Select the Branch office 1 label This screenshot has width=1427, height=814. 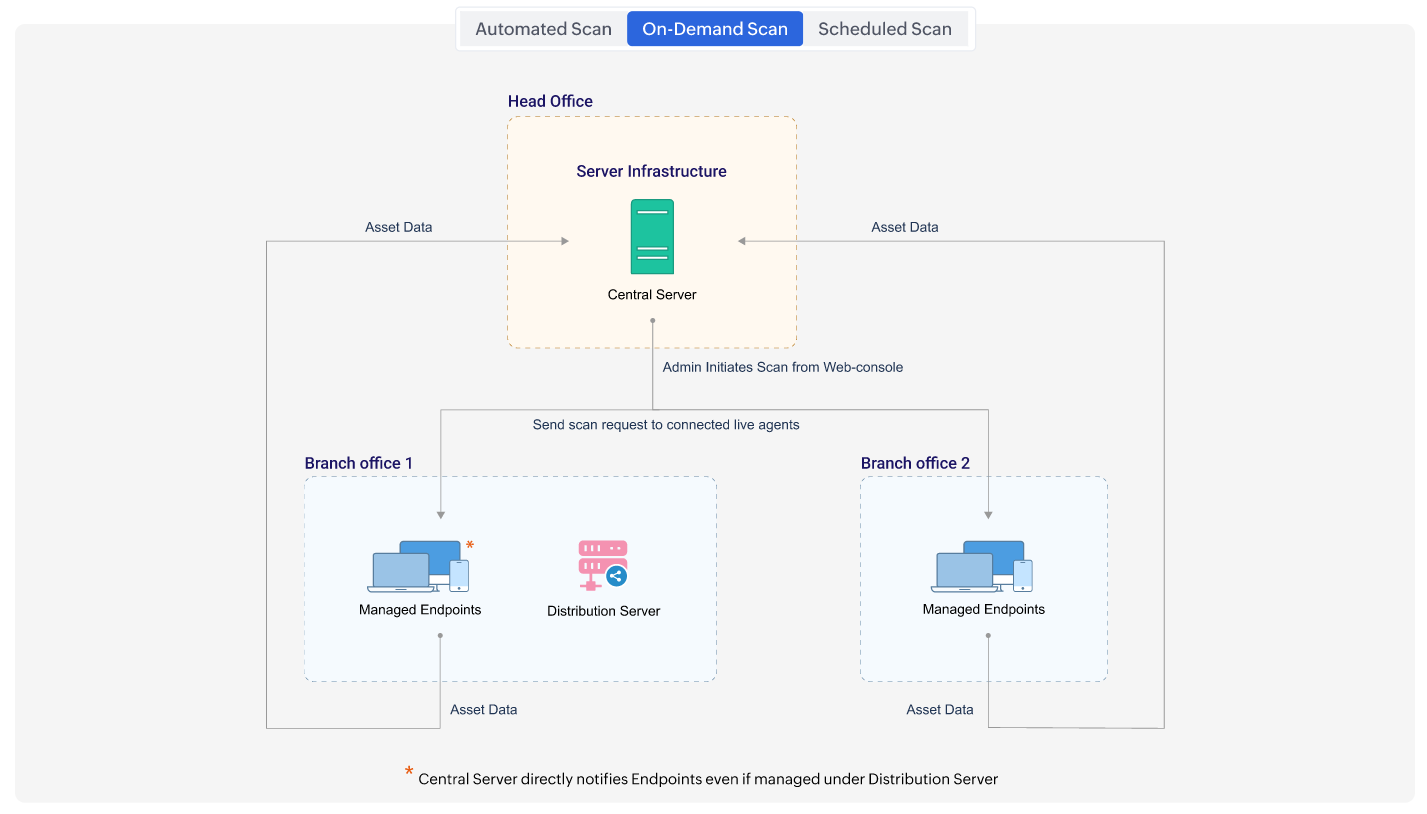coord(359,463)
